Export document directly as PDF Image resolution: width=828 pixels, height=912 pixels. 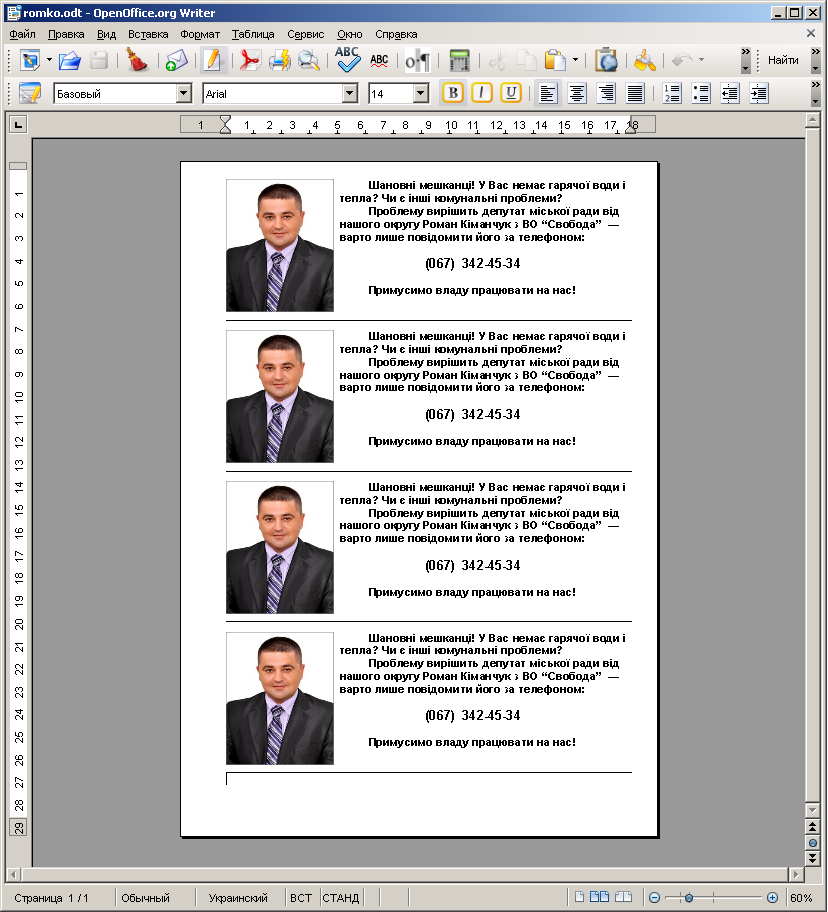tap(249, 61)
